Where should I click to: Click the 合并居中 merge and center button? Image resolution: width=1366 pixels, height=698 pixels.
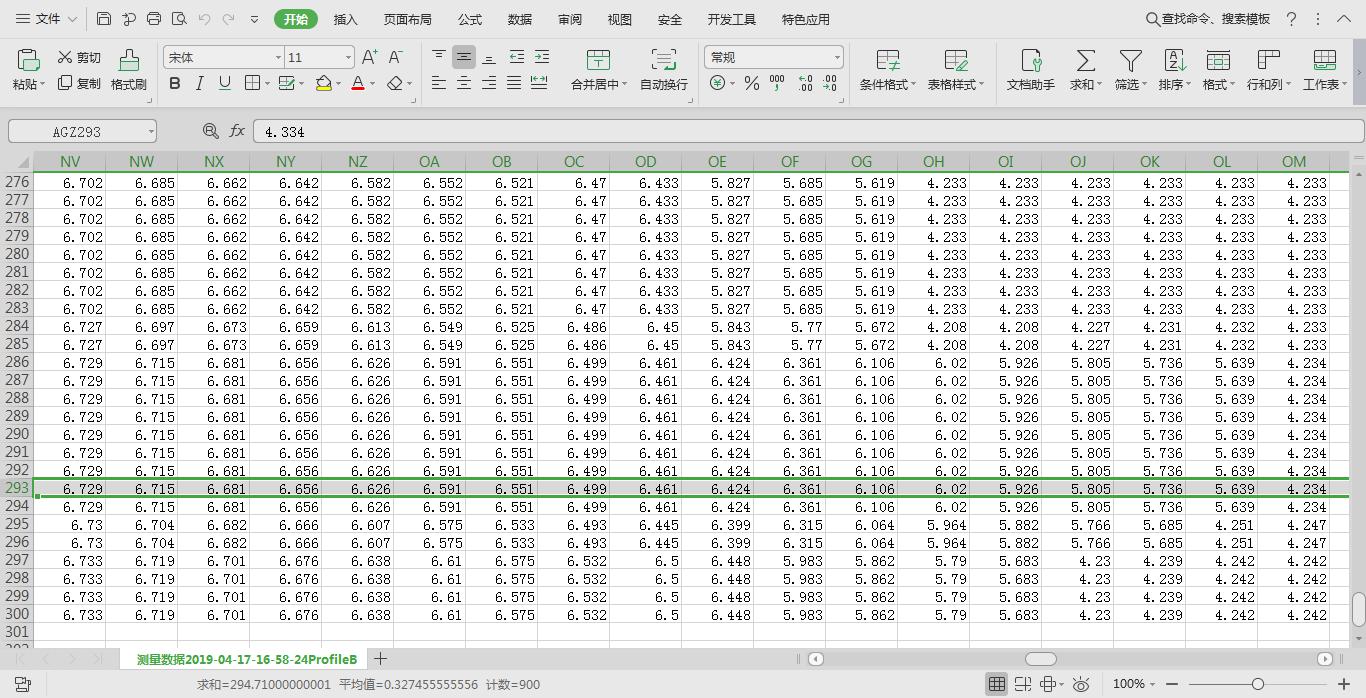[x=598, y=70]
